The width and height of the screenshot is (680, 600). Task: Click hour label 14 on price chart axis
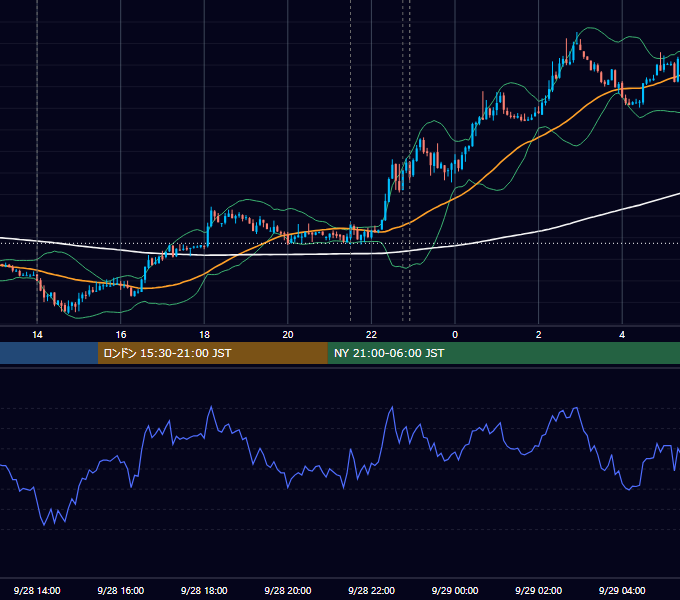point(37,335)
